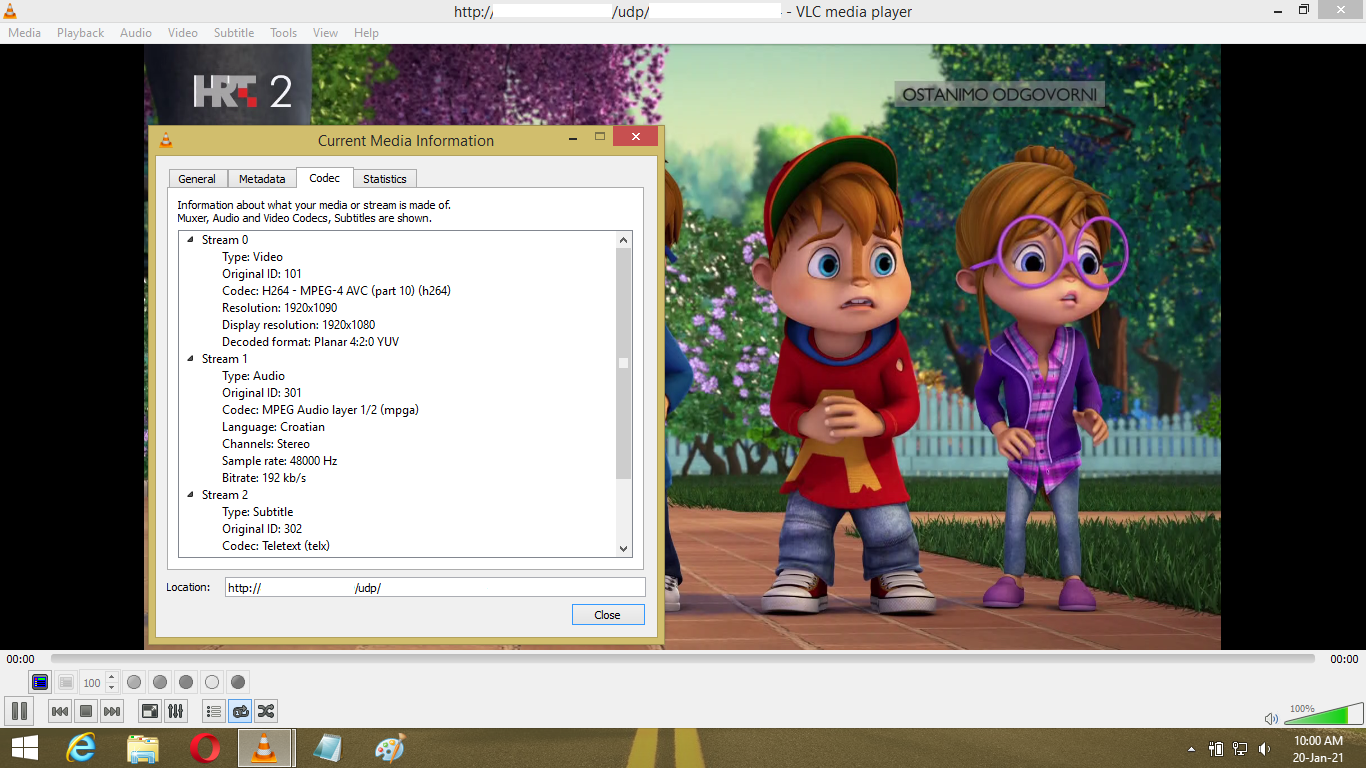Image resolution: width=1366 pixels, height=768 pixels.
Task: Toggle the shuffle random button
Action: point(266,711)
